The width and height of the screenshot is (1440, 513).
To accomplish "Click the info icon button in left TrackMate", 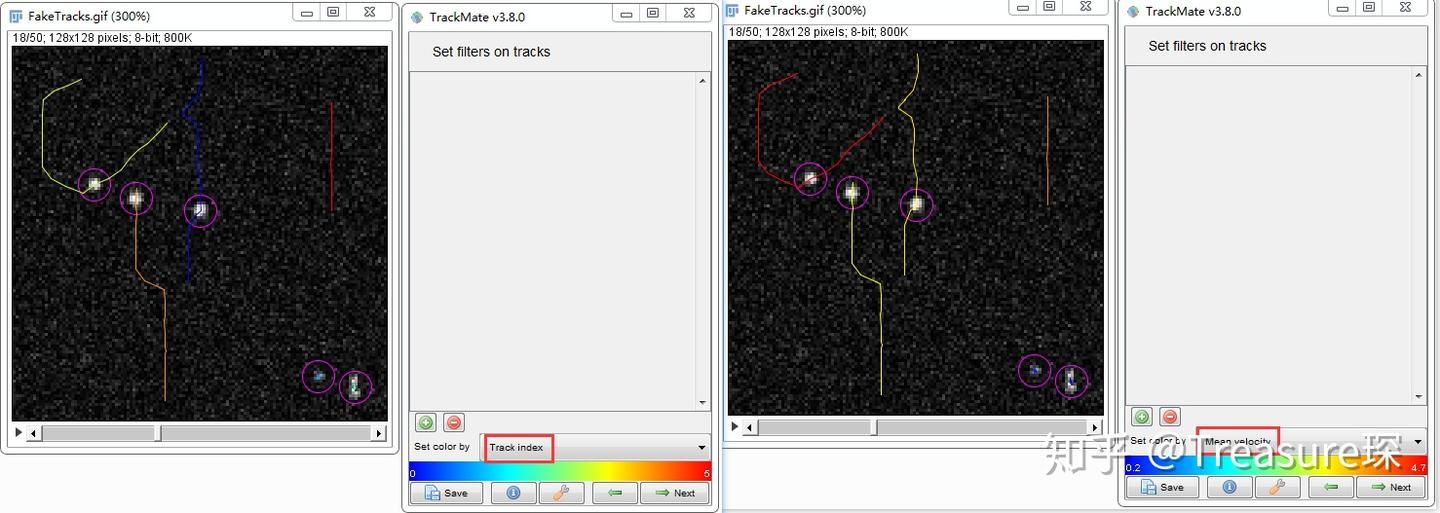I will [x=512, y=493].
